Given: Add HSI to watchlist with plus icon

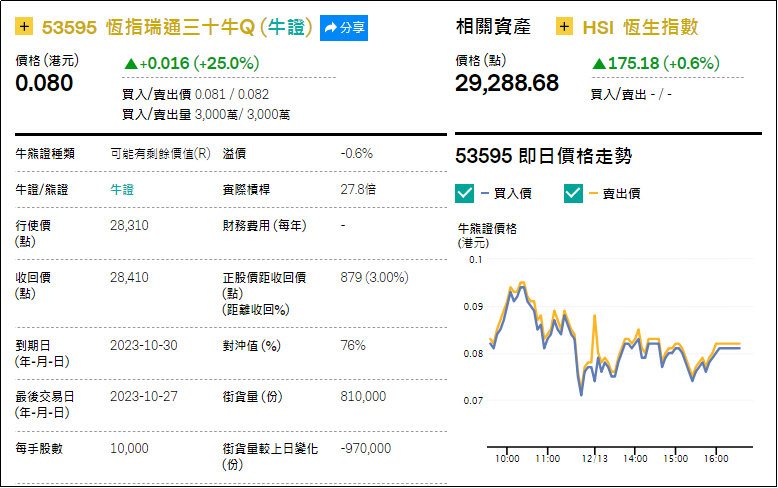Looking at the screenshot, I should (x=564, y=26).
